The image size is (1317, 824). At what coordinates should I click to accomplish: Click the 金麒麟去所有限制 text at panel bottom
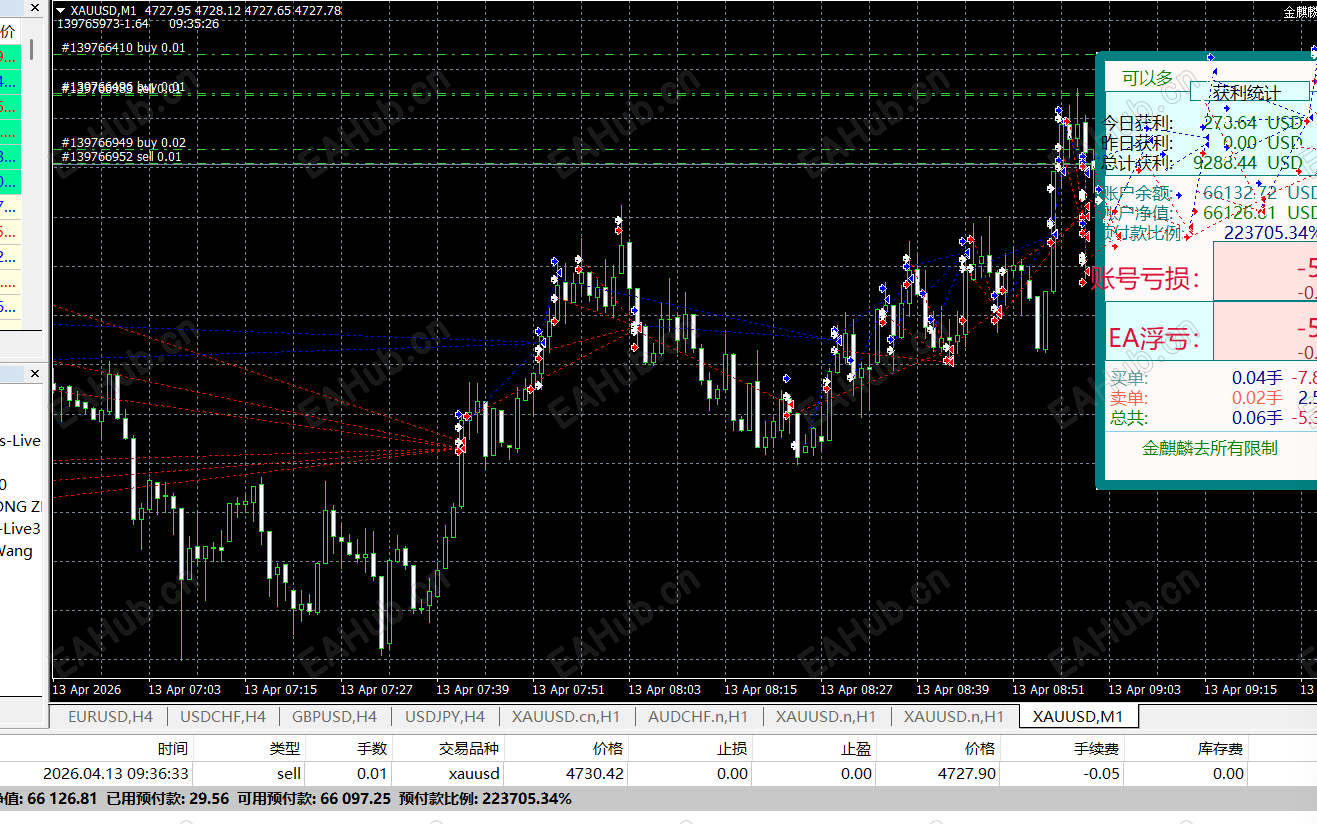[1210, 448]
